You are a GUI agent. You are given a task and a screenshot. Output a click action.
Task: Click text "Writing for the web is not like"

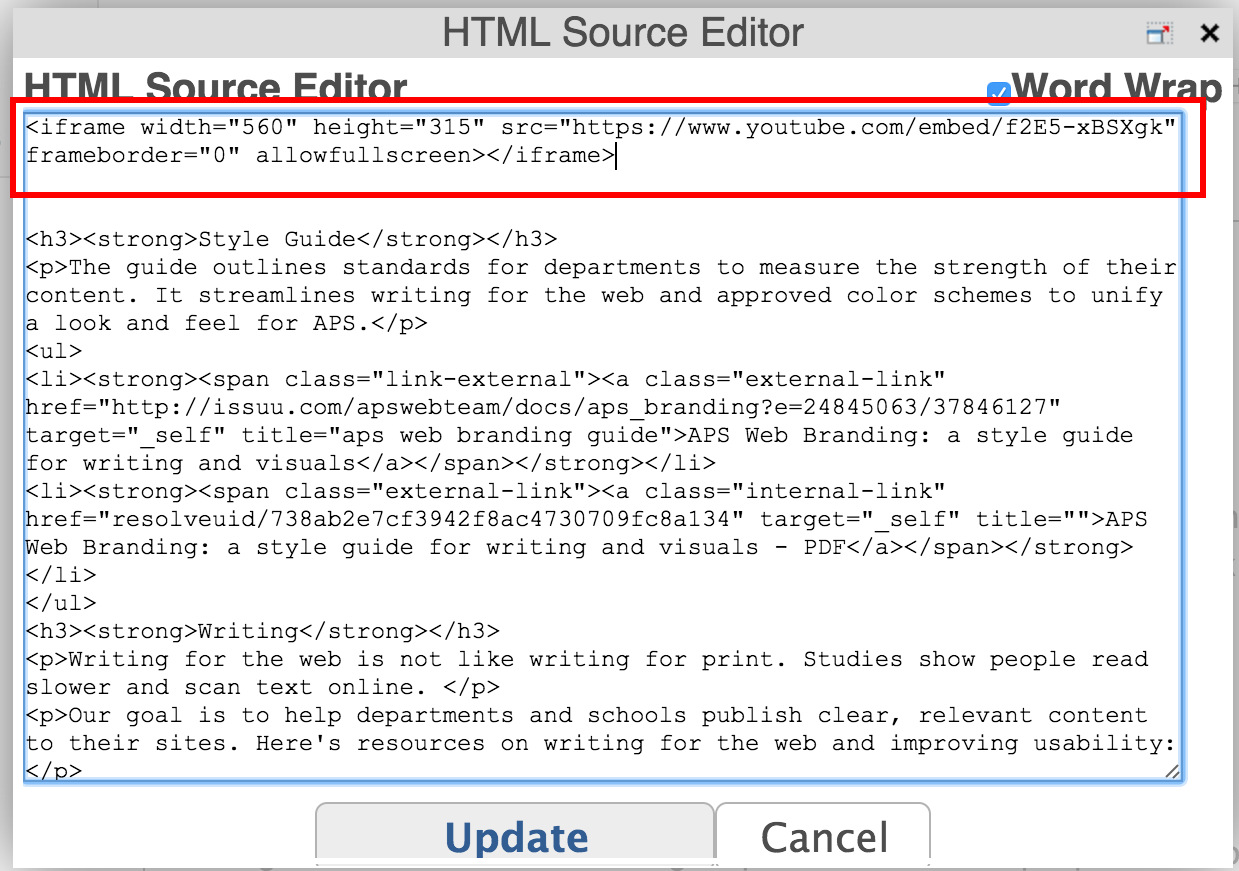coord(291,659)
